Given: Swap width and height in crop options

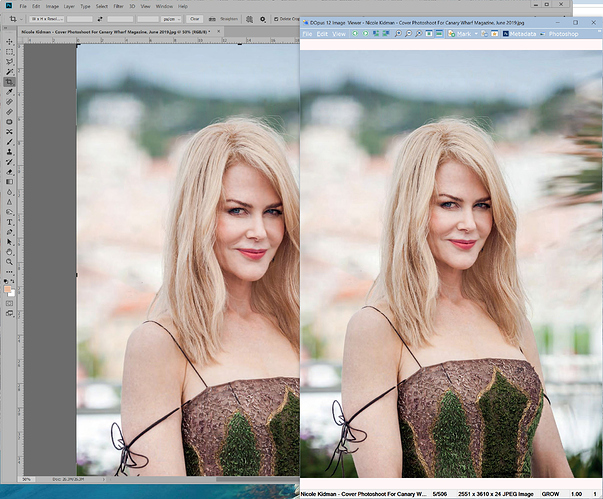Looking at the screenshot, I should (x=100, y=19).
